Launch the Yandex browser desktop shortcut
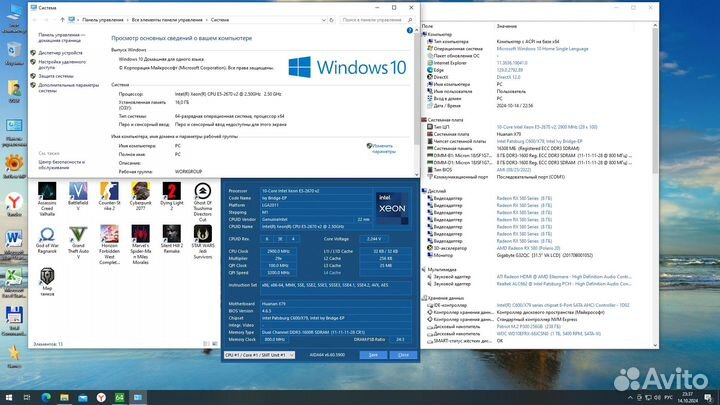Viewport: 720px width, 405px height. click(14, 204)
